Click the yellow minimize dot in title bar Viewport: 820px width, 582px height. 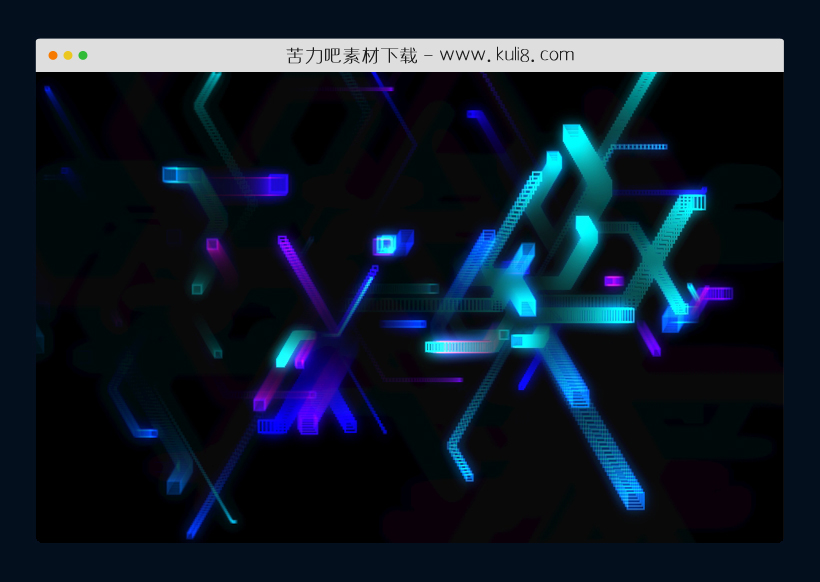68,55
